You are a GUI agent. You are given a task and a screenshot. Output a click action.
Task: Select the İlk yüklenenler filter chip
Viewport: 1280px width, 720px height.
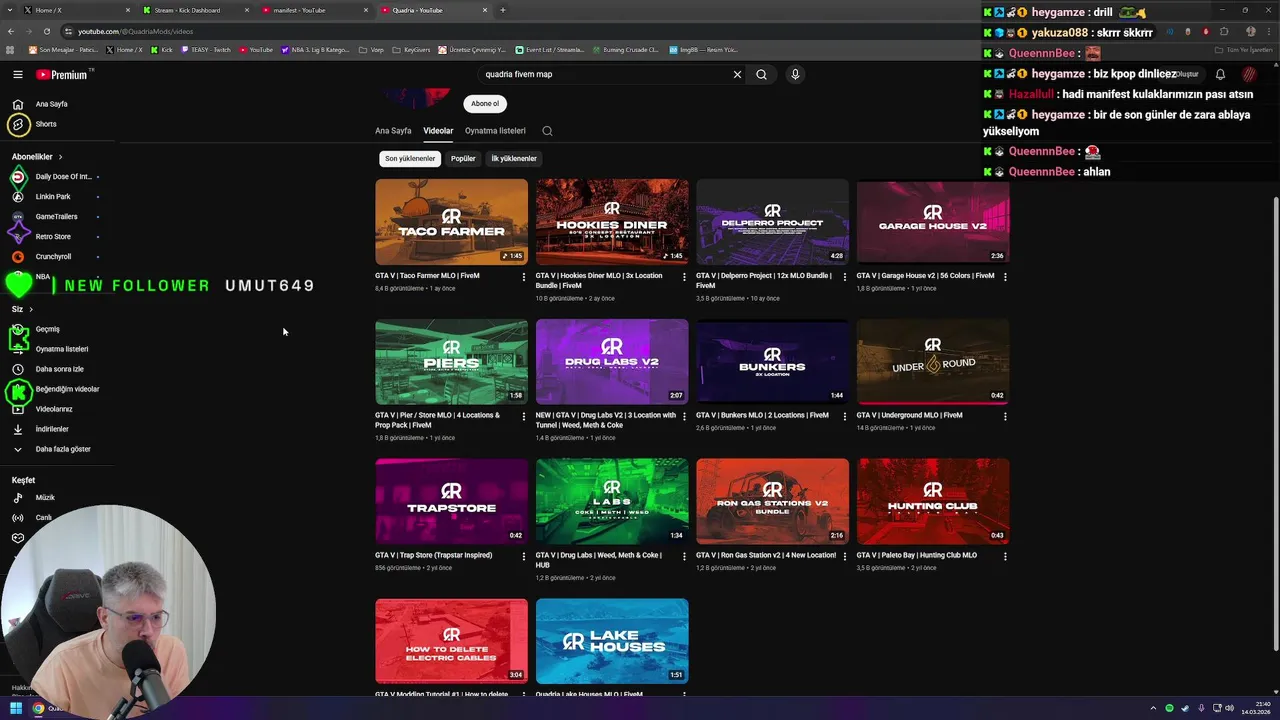(514, 158)
